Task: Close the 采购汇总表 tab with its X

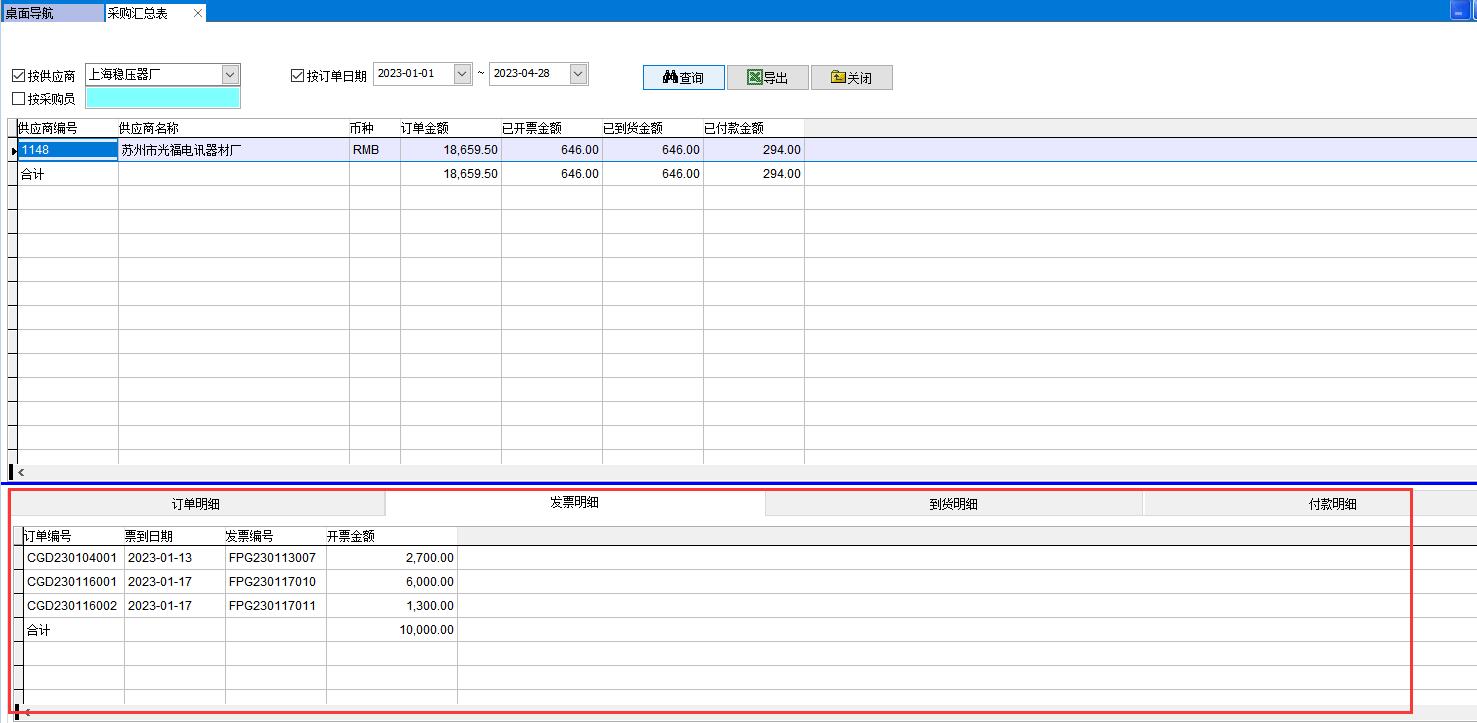Action: pos(198,13)
